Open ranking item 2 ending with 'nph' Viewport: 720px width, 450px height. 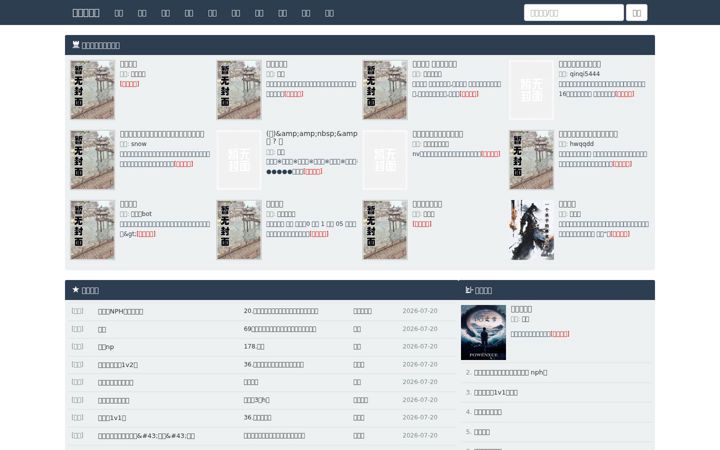pyautogui.click(x=510, y=372)
